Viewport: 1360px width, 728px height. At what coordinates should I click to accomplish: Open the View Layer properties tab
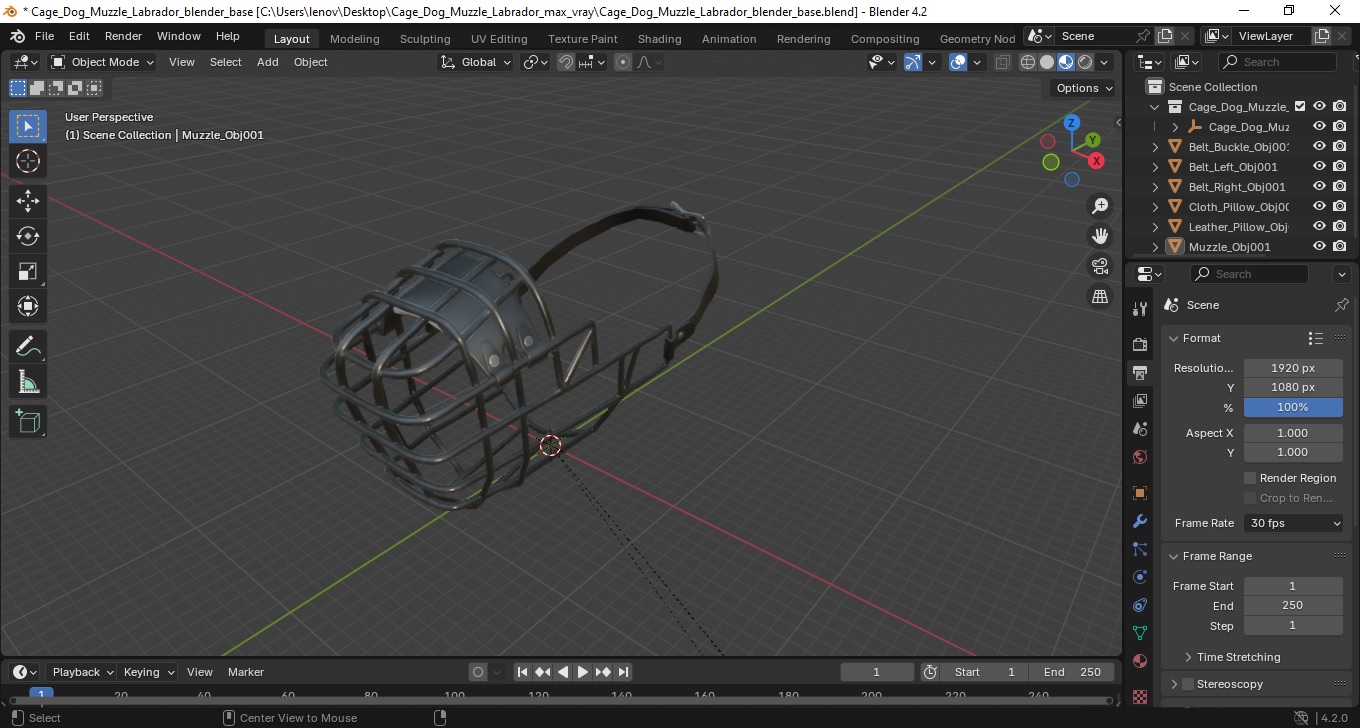(1140, 400)
